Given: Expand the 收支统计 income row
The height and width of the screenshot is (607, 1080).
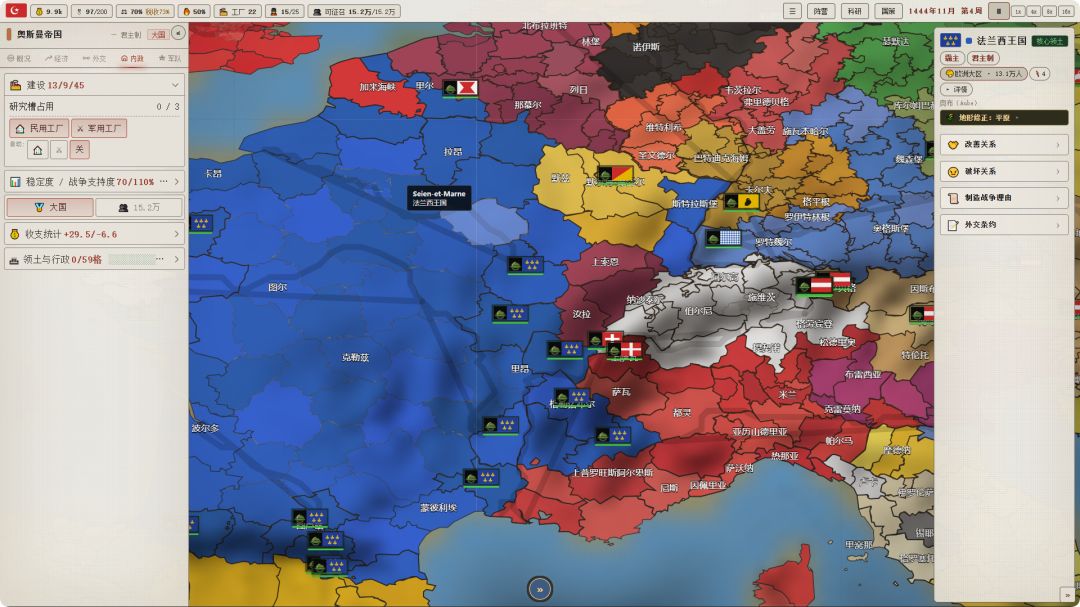Looking at the screenshot, I should pyautogui.click(x=94, y=234).
